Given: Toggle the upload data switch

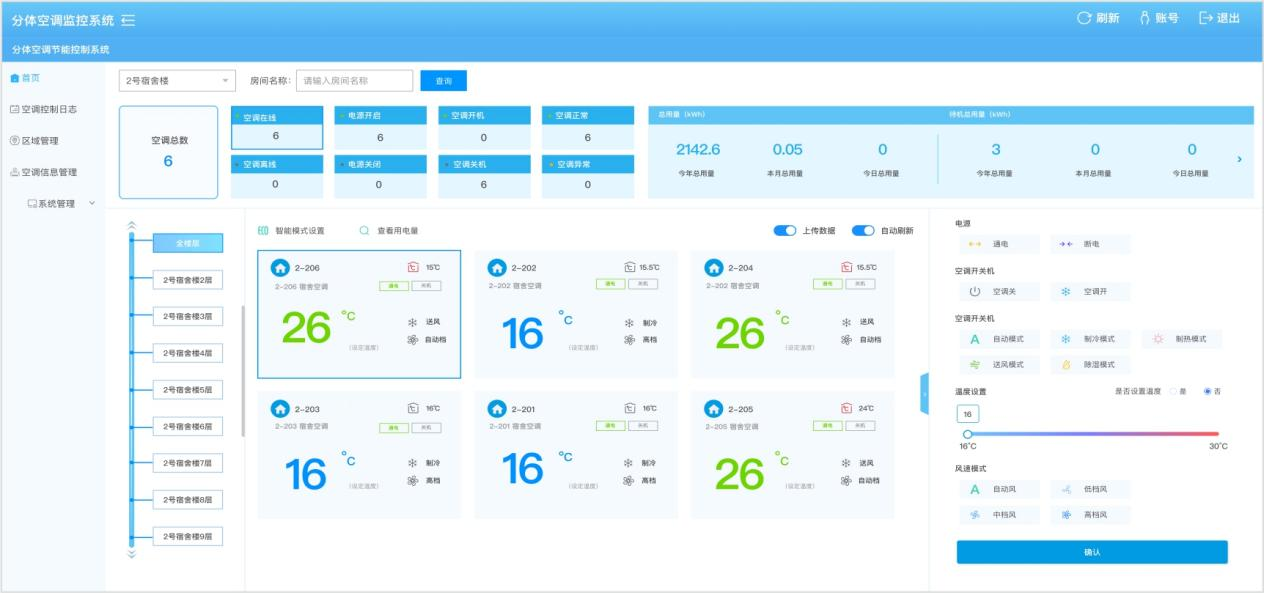Looking at the screenshot, I should click(x=785, y=231).
